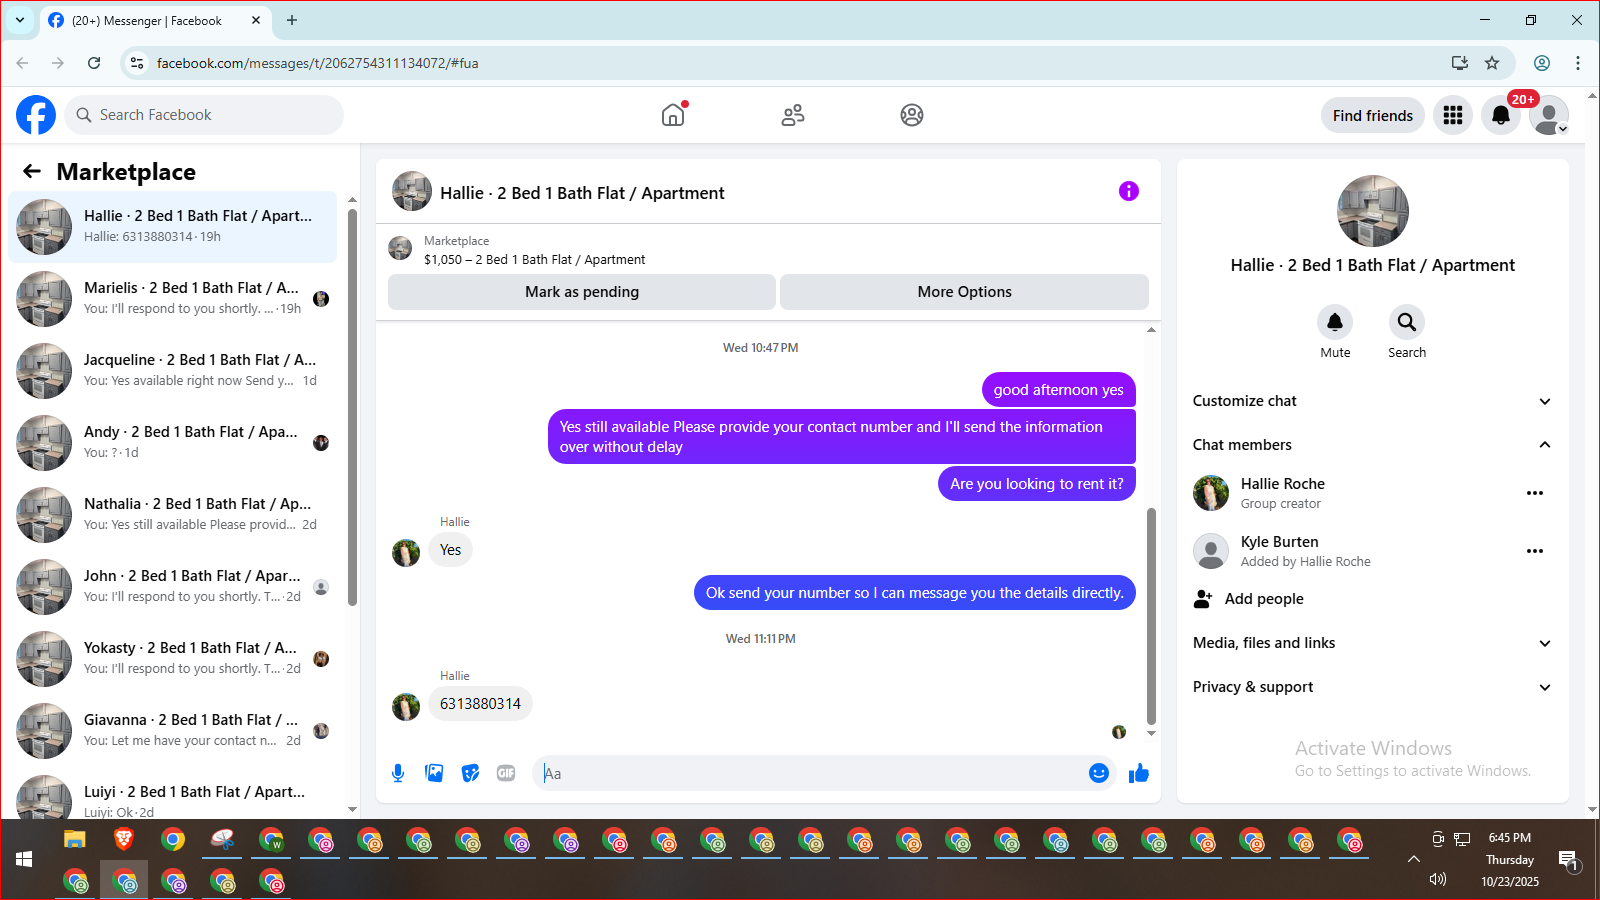Viewport: 1600px width, 900px height.
Task: Expand Media, files and links section
Action: (1373, 643)
